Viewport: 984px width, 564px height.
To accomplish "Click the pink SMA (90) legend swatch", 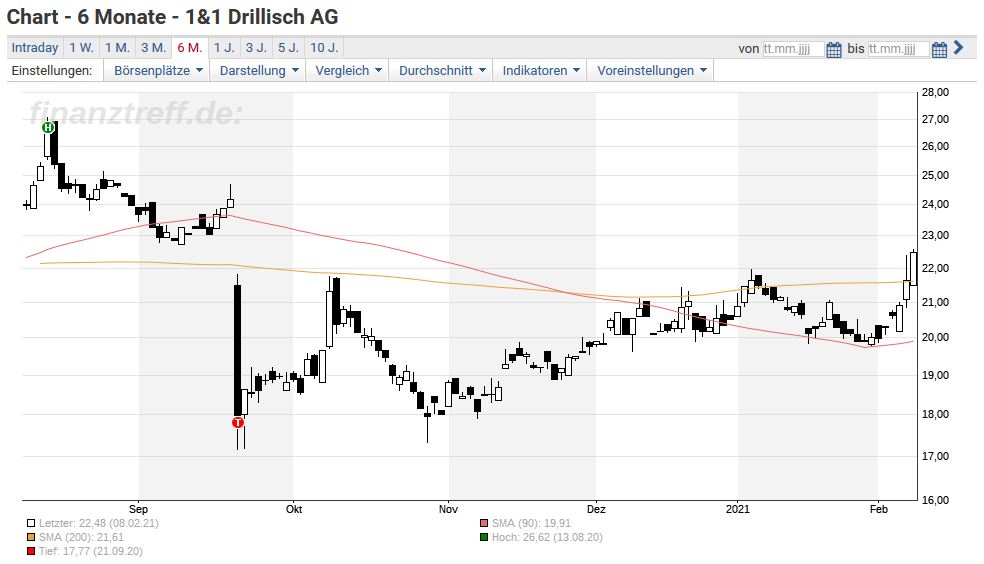I will click(x=484, y=523).
